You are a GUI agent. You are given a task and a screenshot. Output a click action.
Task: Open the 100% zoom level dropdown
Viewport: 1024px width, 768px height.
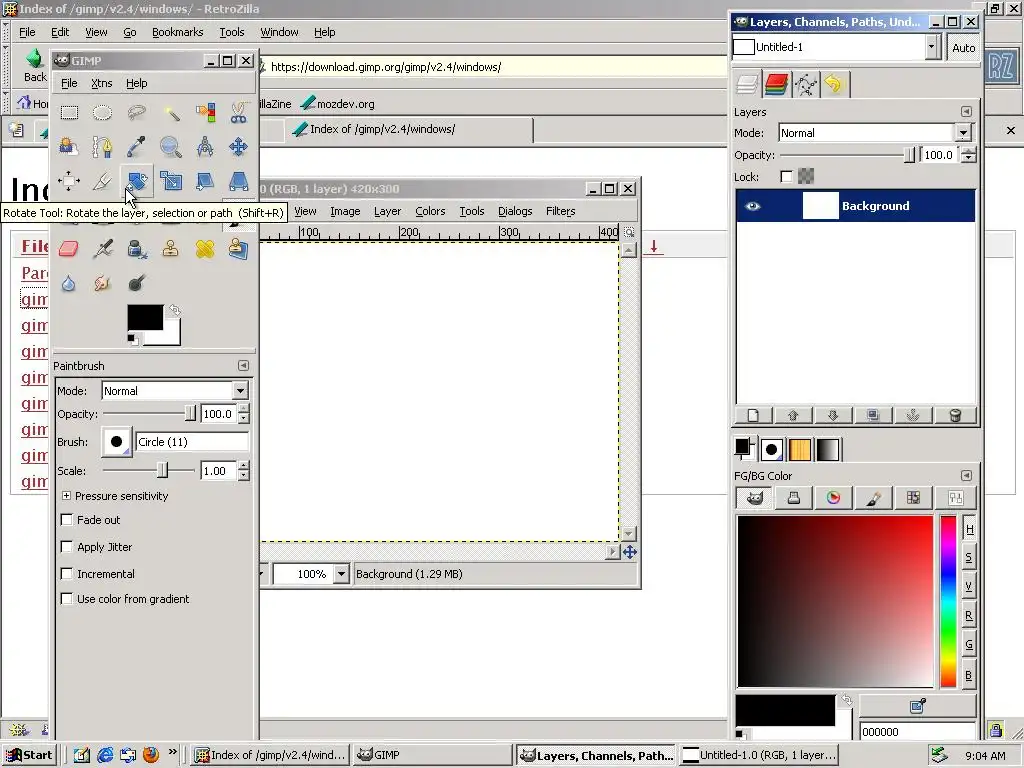click(x=341, y=574)
